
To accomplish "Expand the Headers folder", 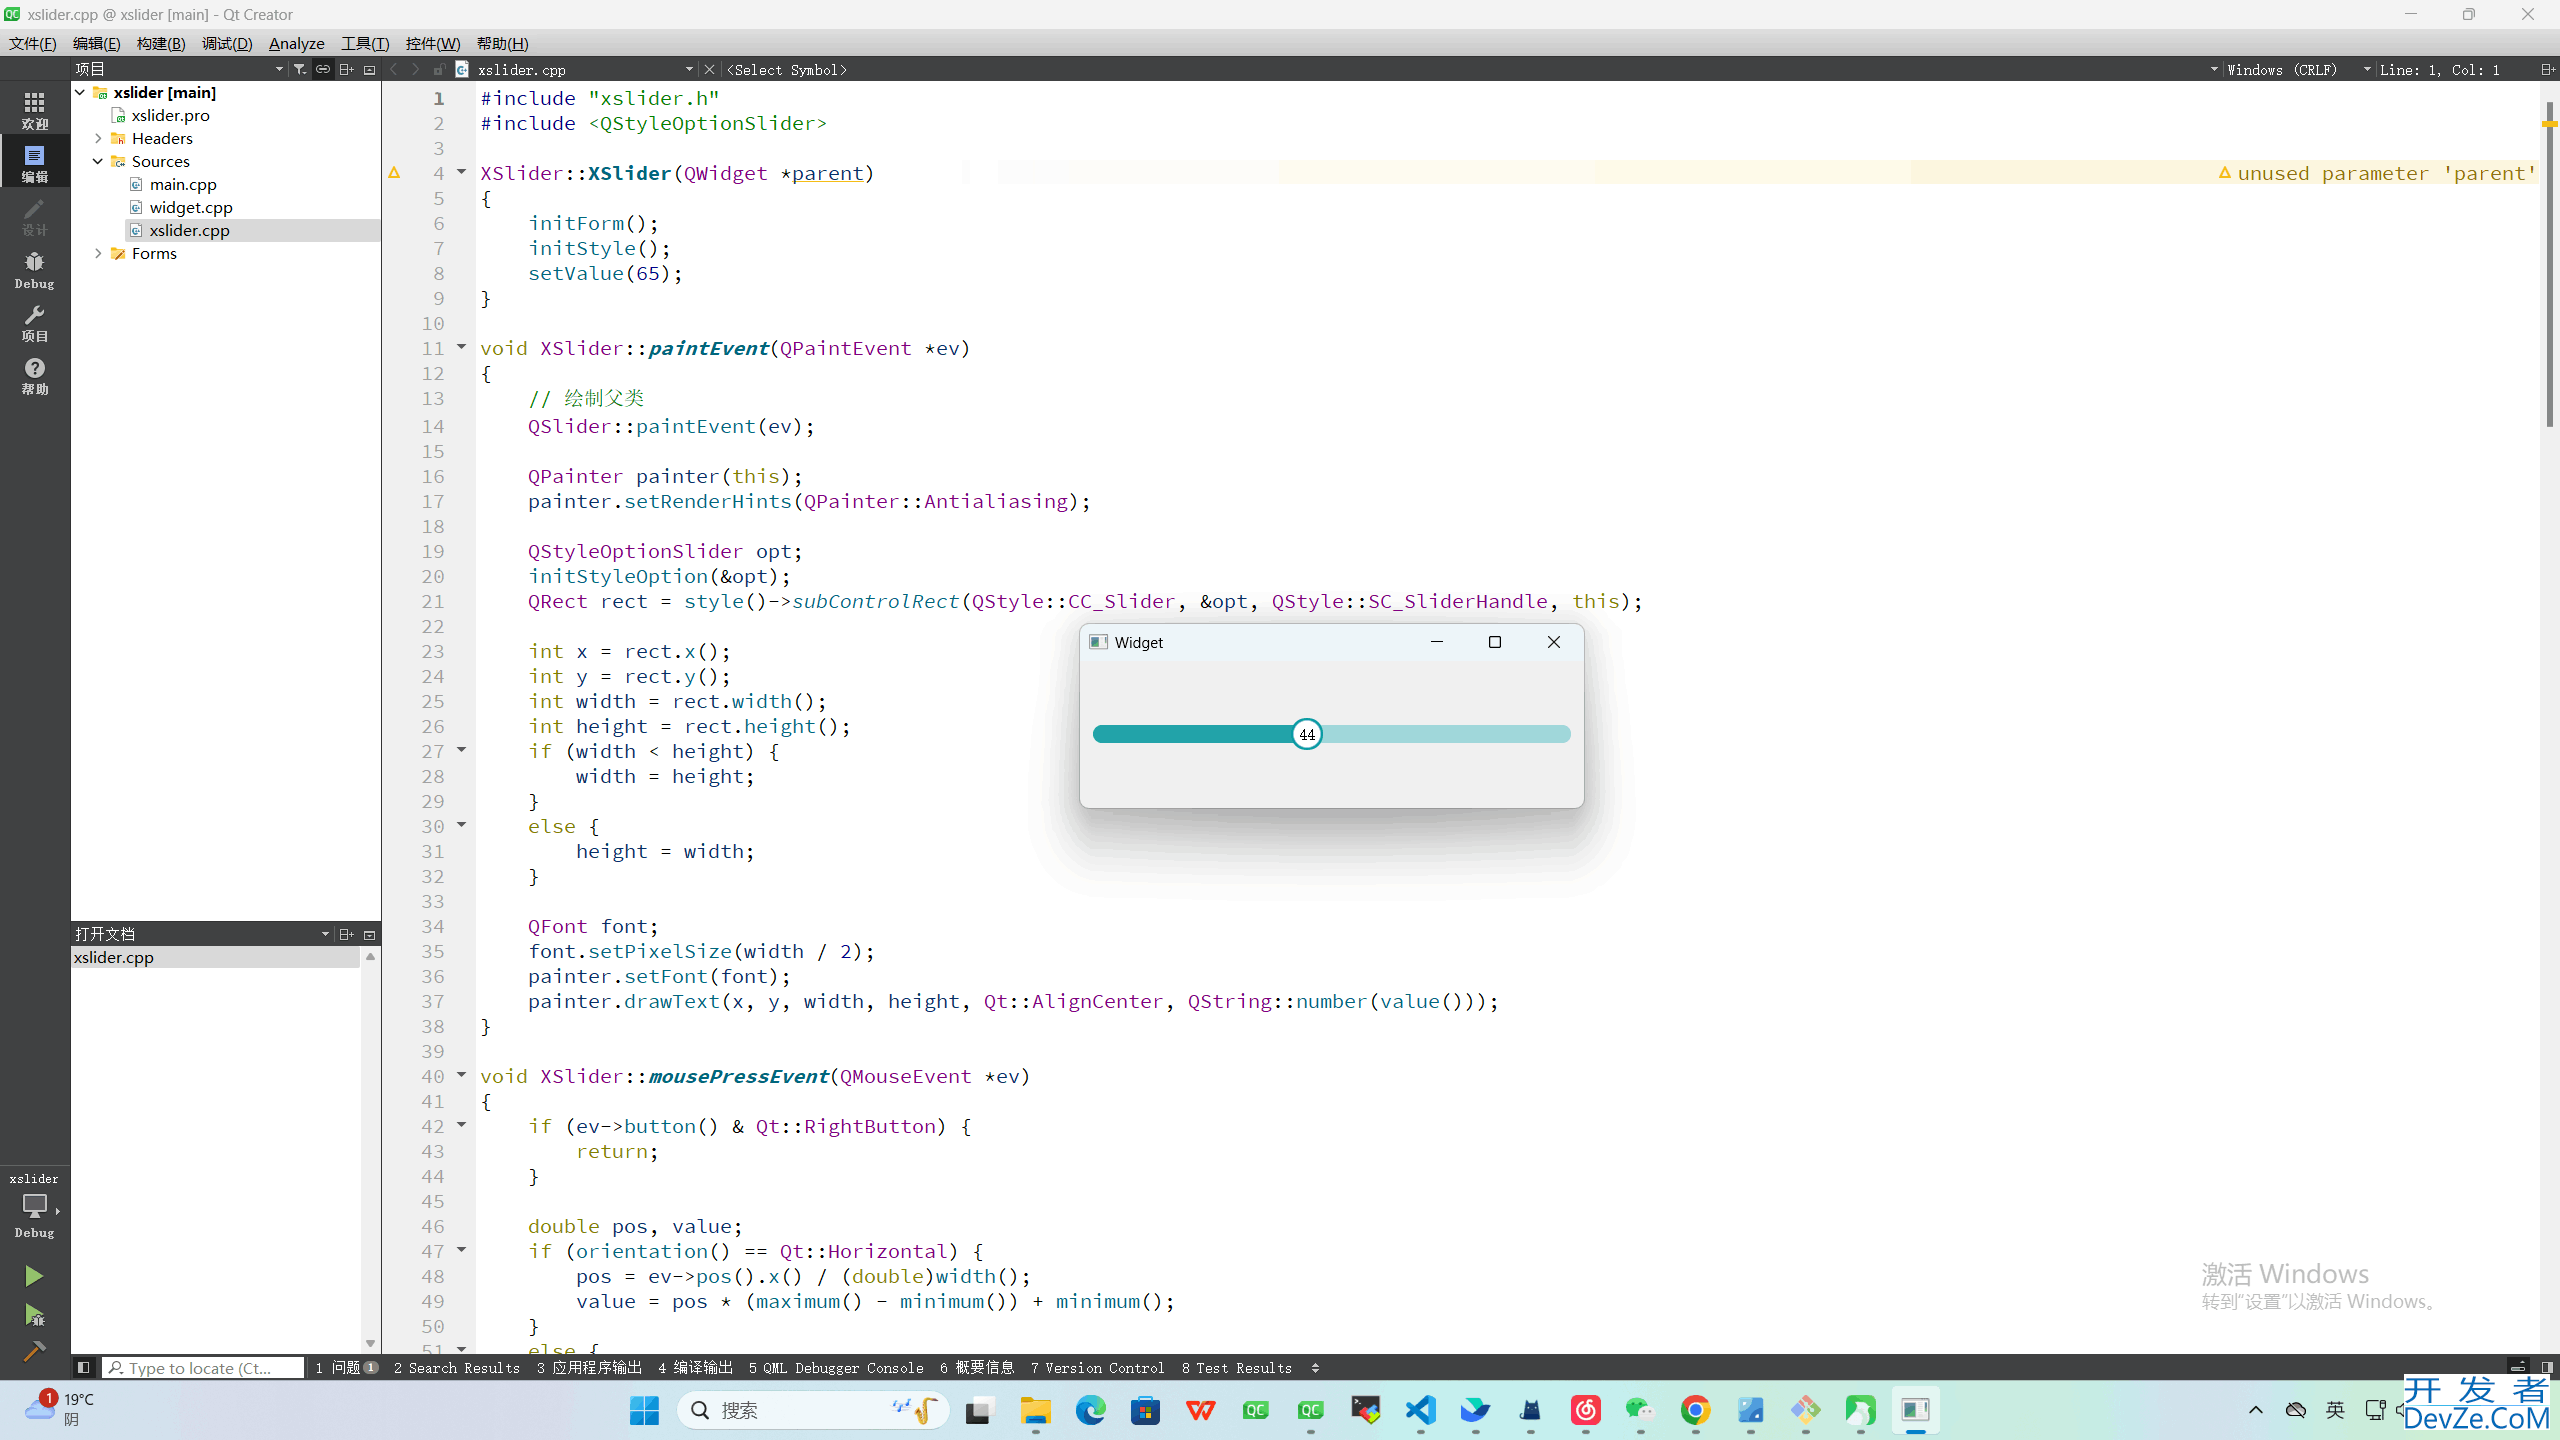I will pos(98,138).
